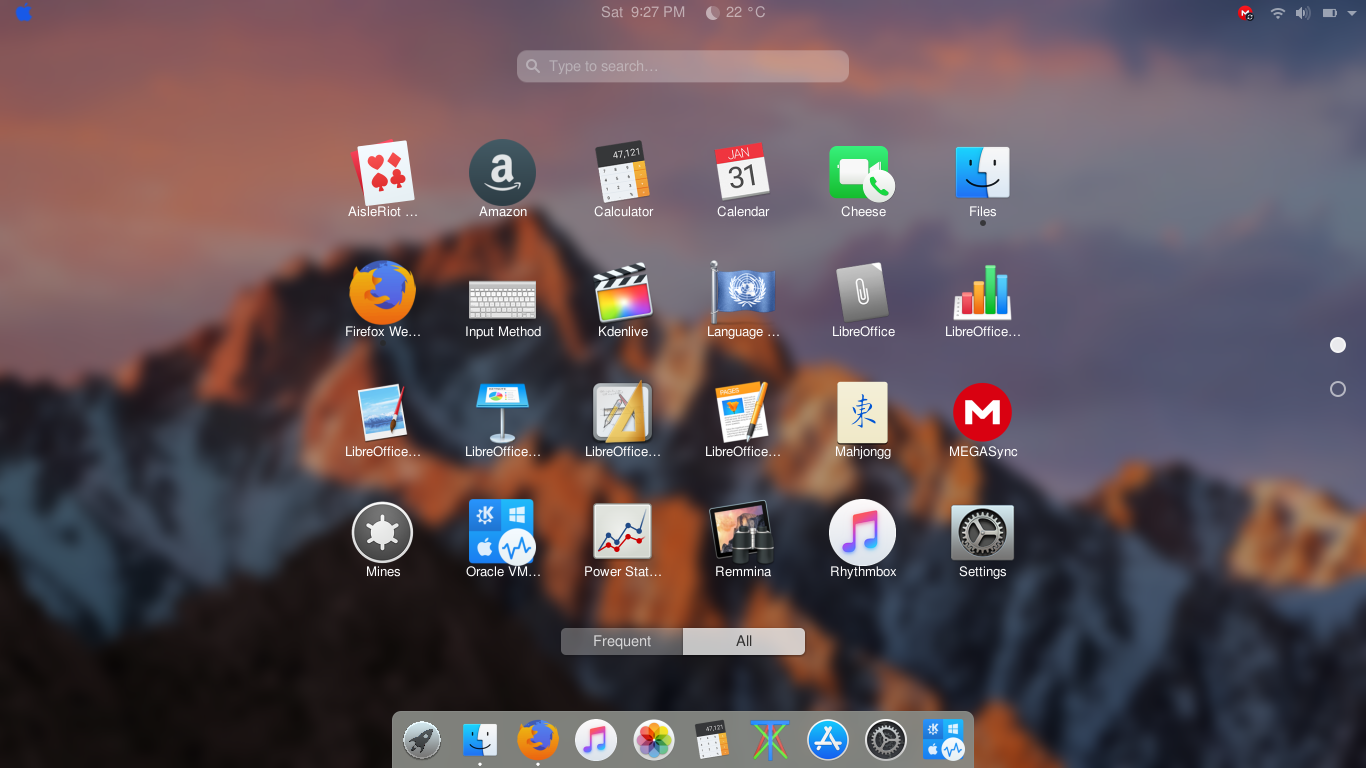The image size is (1366, 768).
Task: Select the first page indicator dot
Action: point(1338,345)
